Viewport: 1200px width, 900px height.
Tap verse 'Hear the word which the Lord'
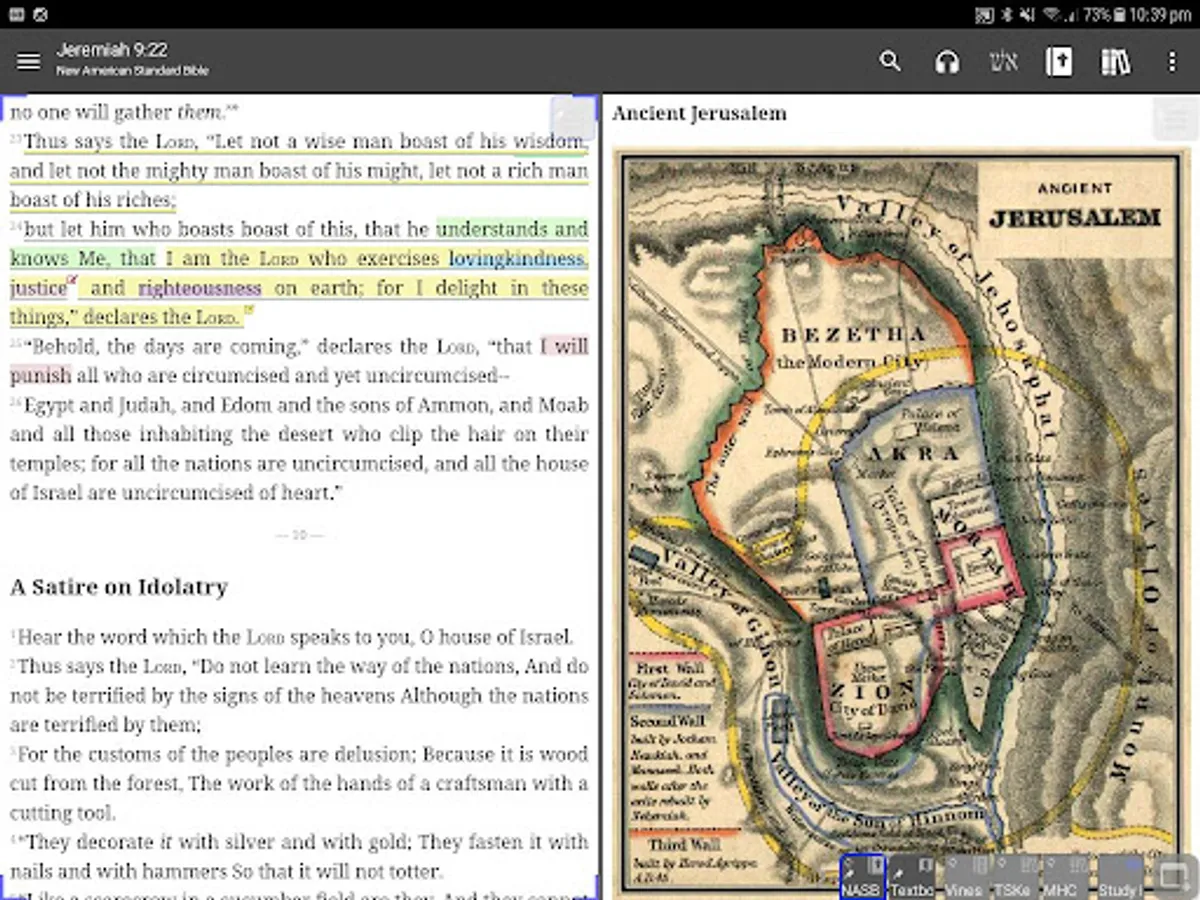tap(291, 637)
